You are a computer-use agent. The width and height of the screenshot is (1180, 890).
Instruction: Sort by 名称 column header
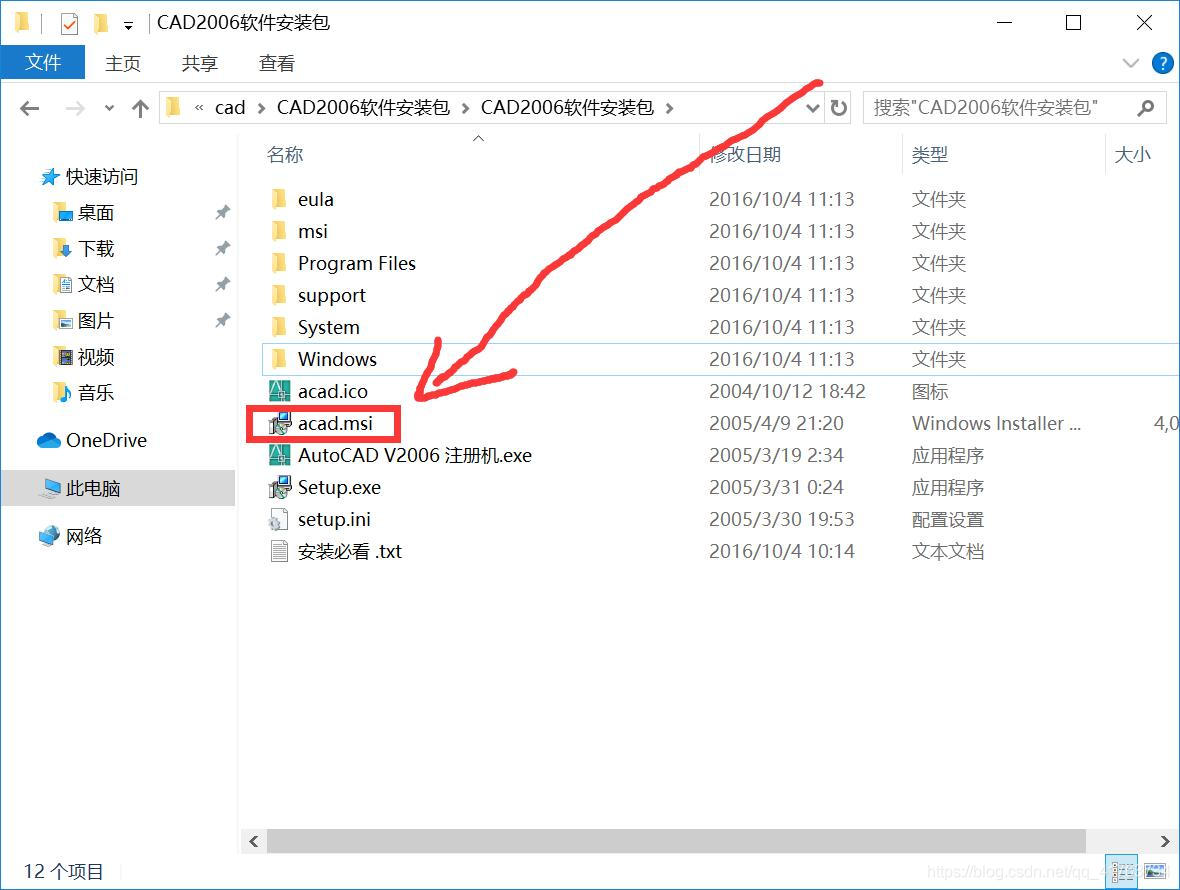pos(285,155)
